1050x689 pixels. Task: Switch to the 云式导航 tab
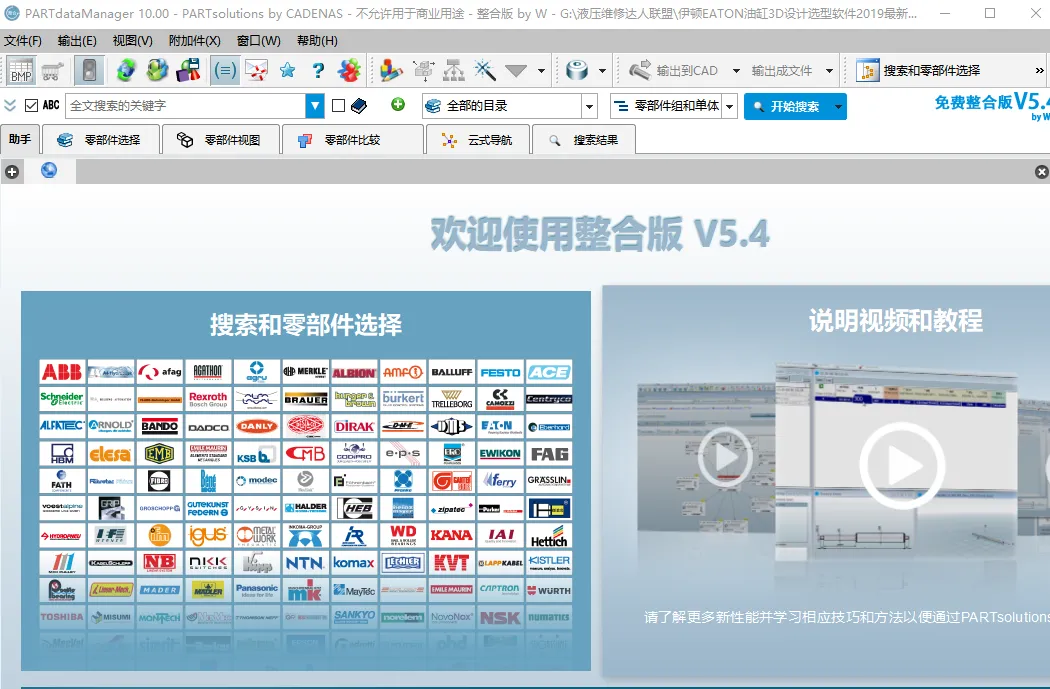(477, 140)
